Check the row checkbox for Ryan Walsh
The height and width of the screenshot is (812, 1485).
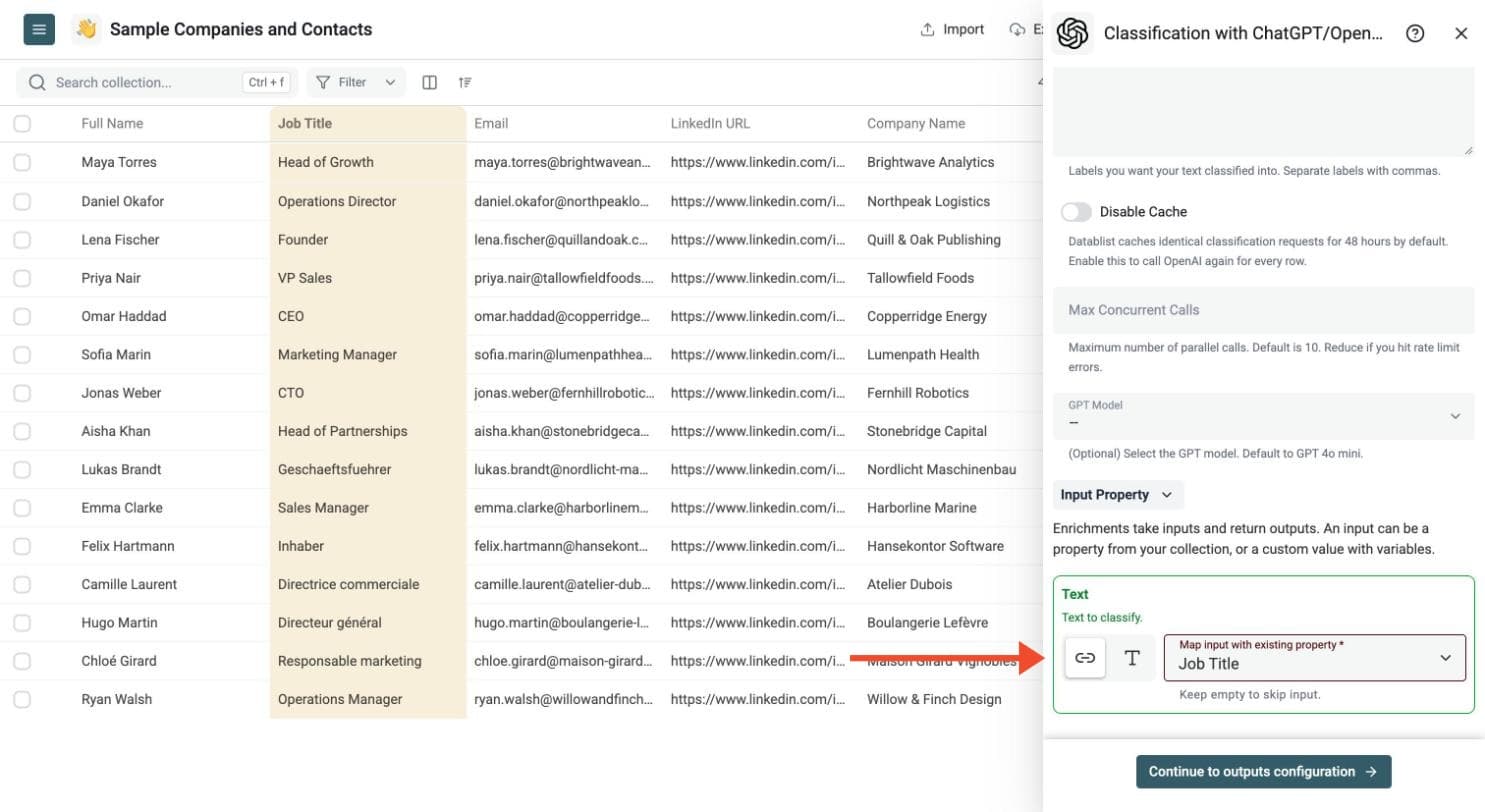22,699
